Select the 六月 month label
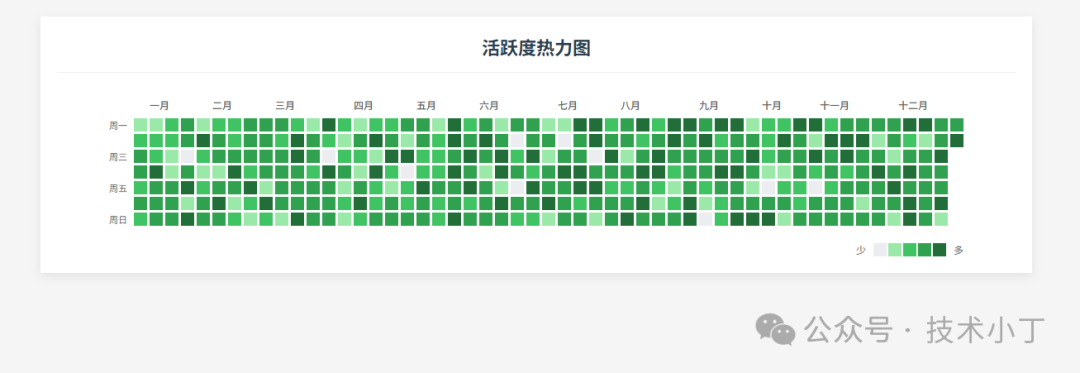Viewport: 1080px width, 373px height. pos(489,105)
